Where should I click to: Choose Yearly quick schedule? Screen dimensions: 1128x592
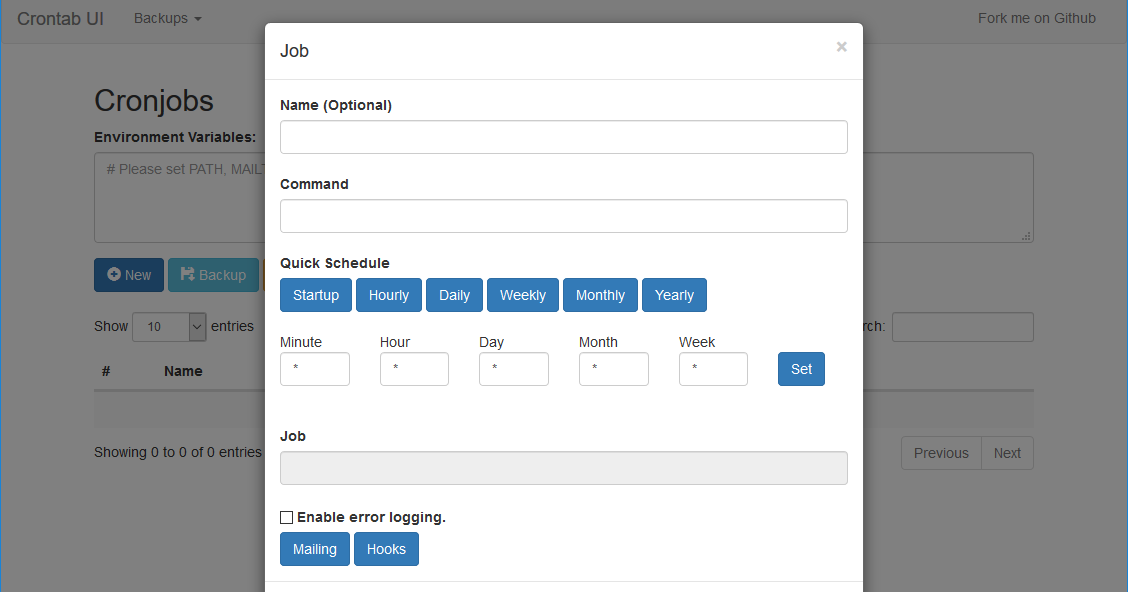coord(674,295)
